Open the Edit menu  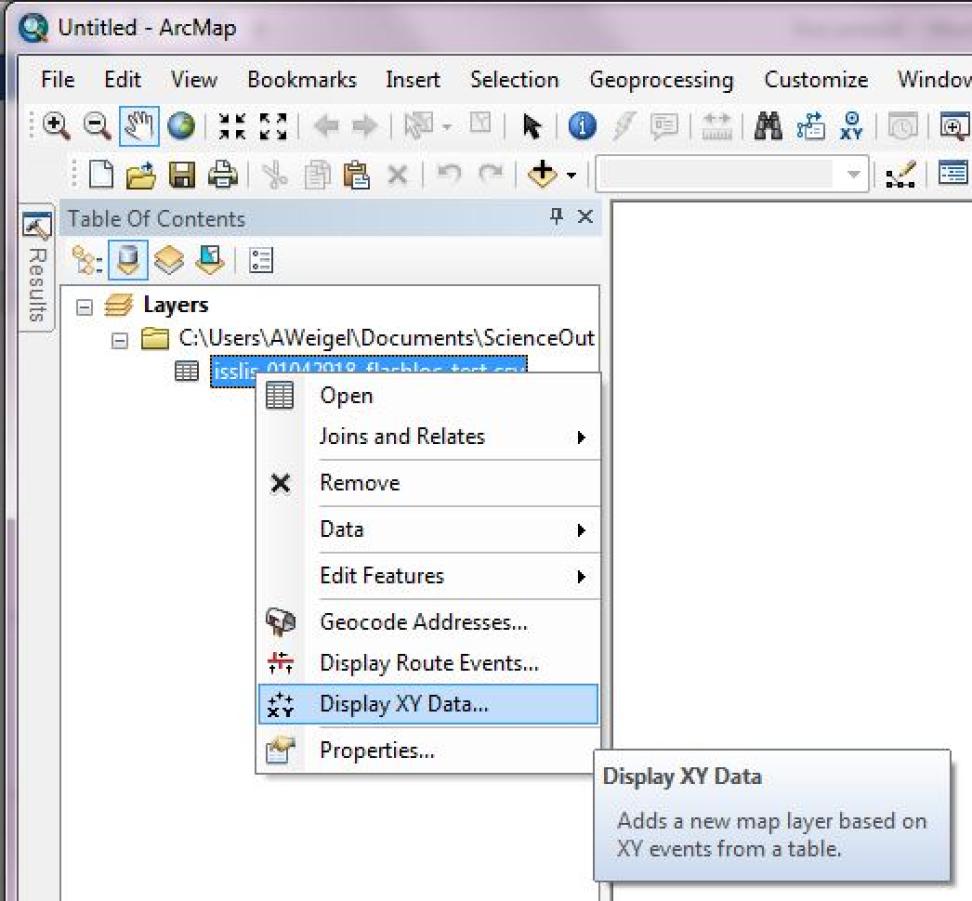123,79
